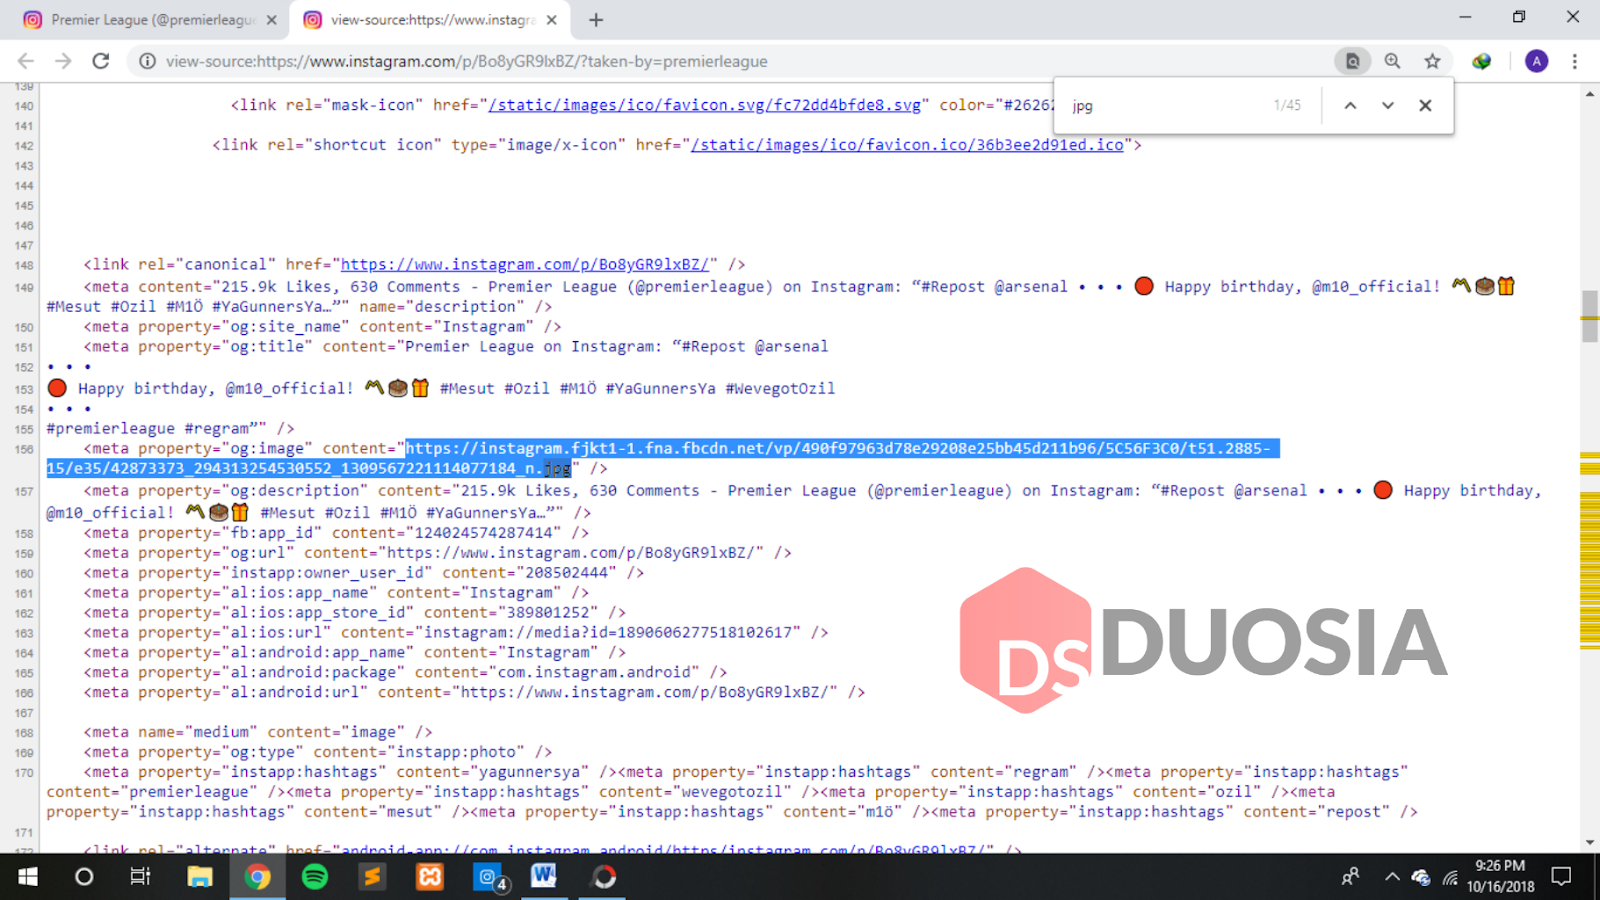Open Spotify from taskbar
Screen dimensions: 1600x900
click(315, 877)
